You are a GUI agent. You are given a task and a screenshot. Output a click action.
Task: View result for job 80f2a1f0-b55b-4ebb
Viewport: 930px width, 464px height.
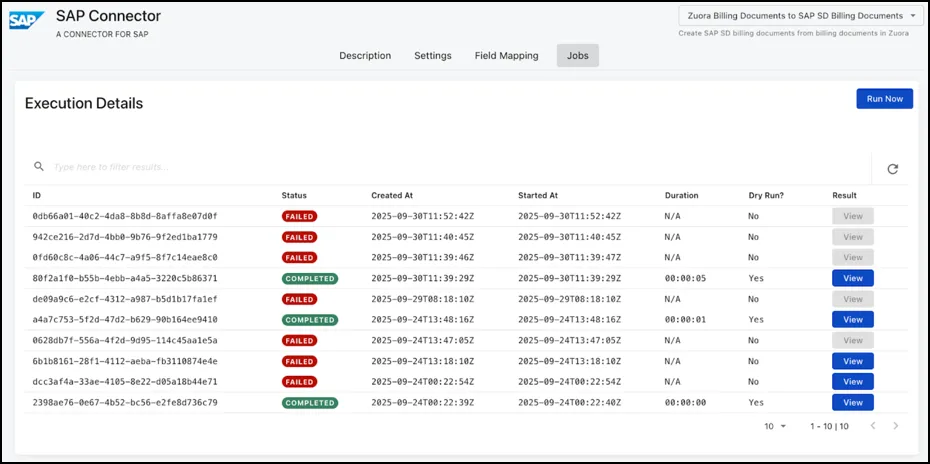tap(852, 278)
